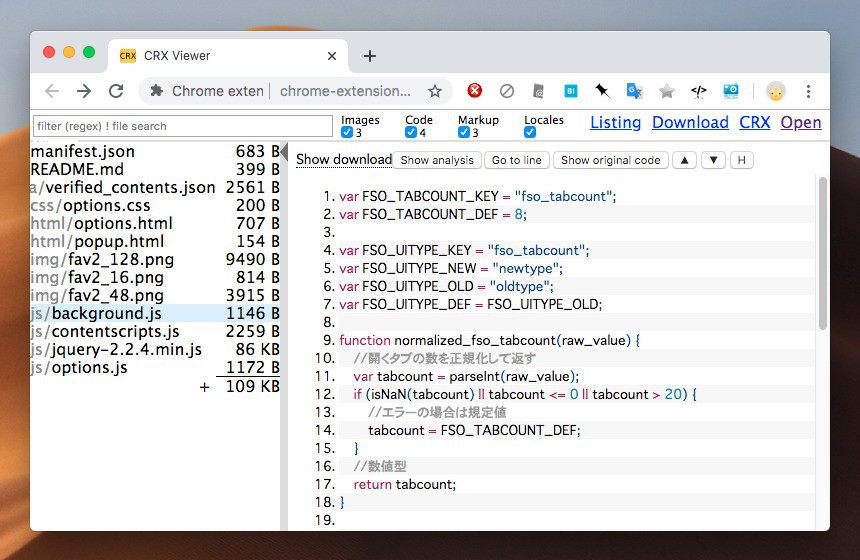
Task: Select manifest.json in the file list
Action: 83,151
